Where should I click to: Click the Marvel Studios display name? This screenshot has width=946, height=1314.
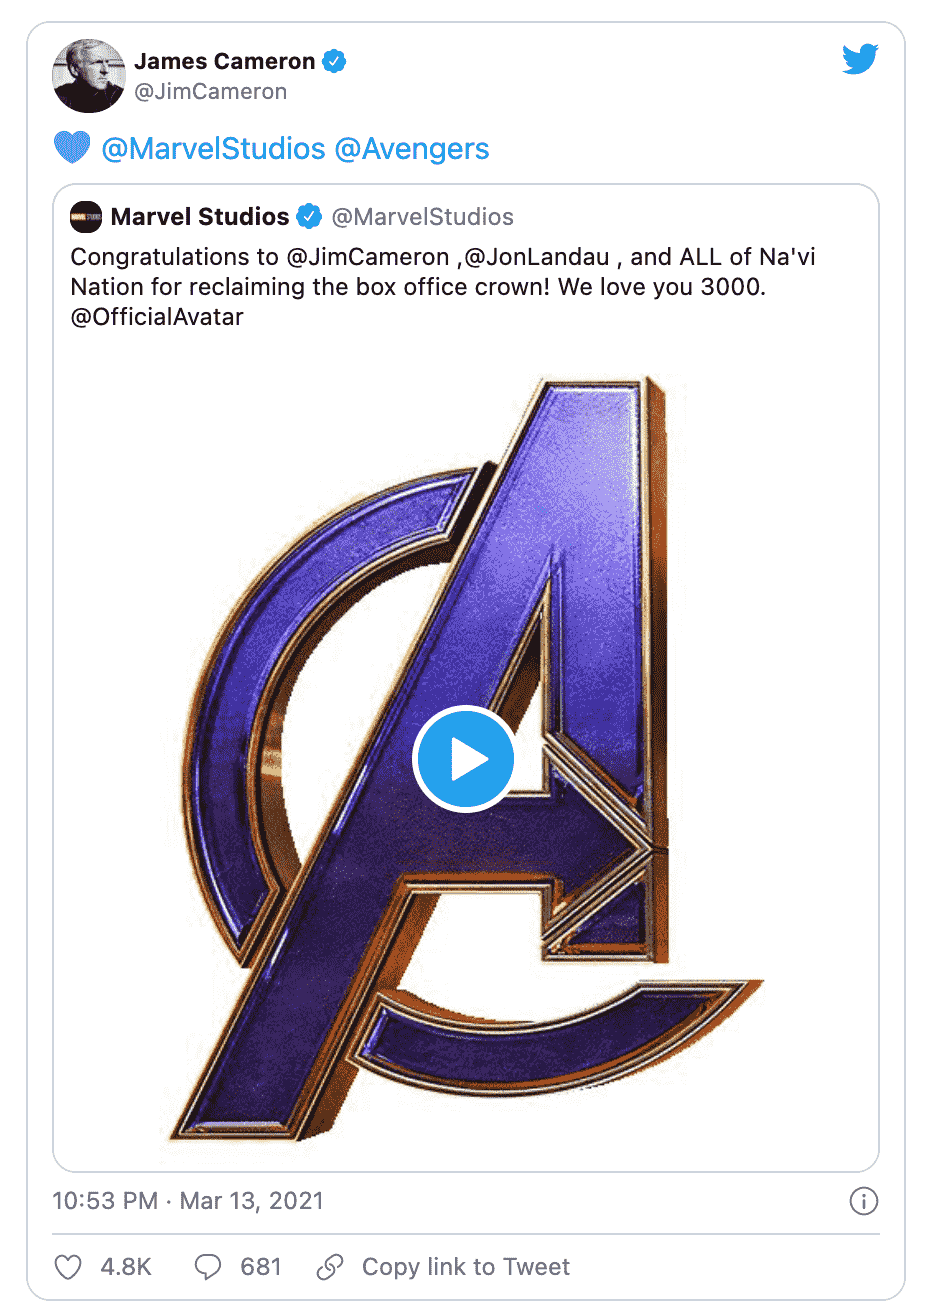click(200, 217)
